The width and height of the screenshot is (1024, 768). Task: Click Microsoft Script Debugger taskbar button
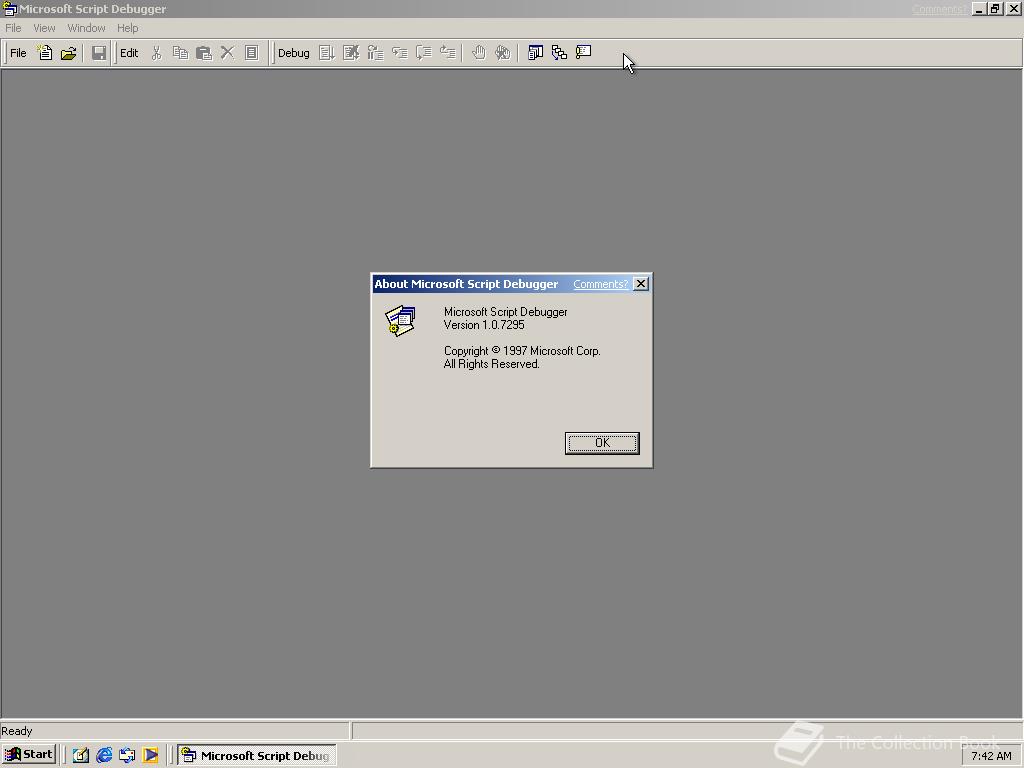(257, 756)
